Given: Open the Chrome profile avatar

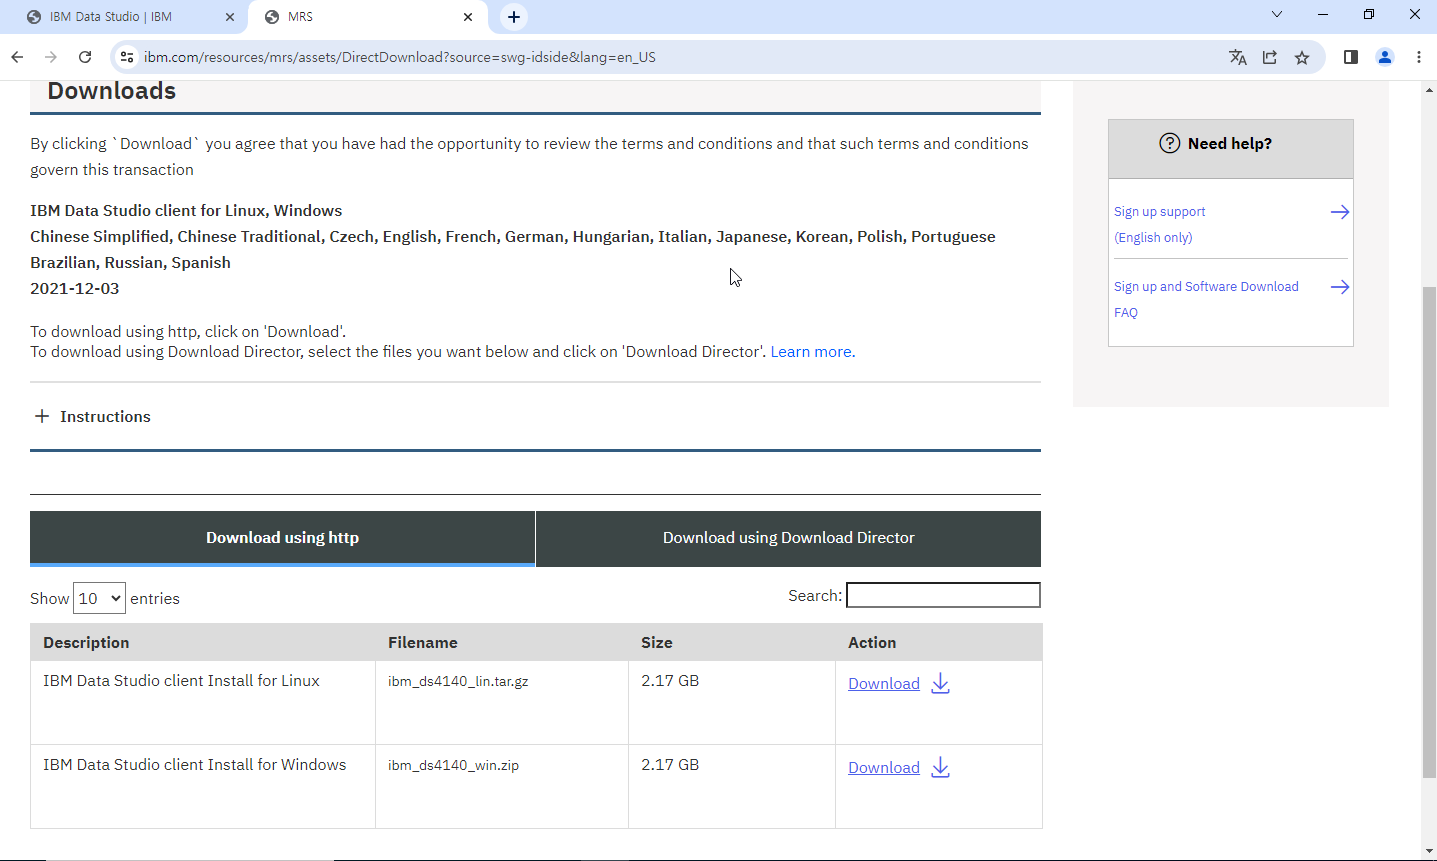Looking at the screenshot, I should coord(1385,57).
